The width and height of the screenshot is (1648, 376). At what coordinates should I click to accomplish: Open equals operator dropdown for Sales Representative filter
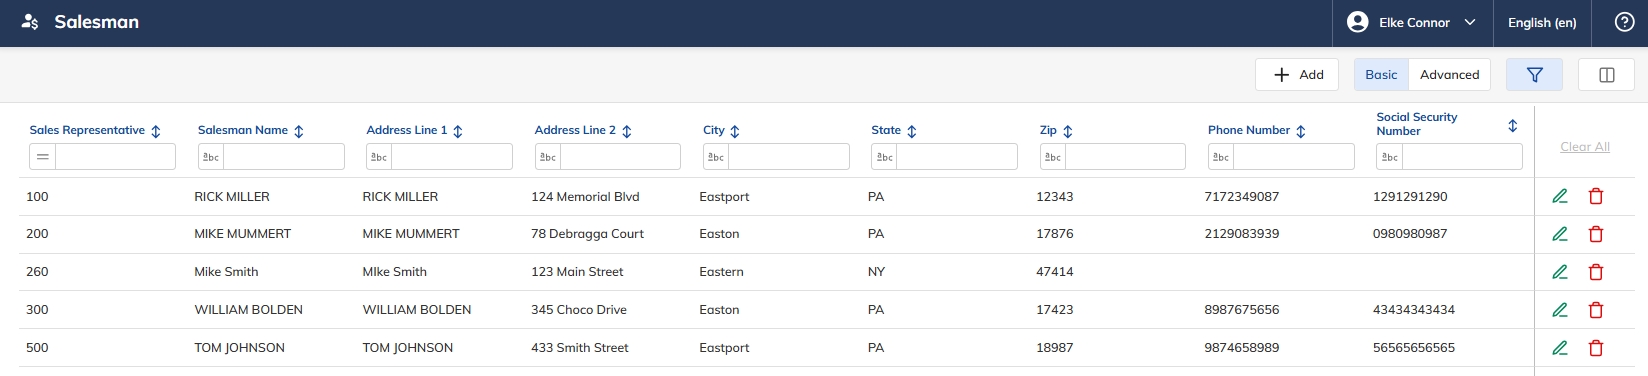[x=43, y=157]
